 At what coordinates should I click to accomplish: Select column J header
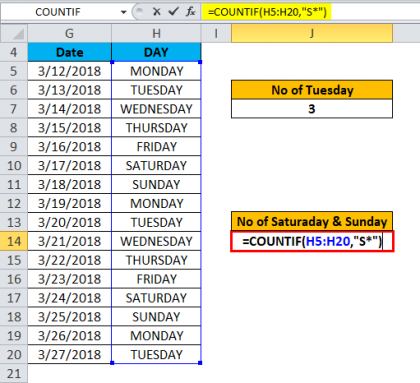tap(312, 33)
